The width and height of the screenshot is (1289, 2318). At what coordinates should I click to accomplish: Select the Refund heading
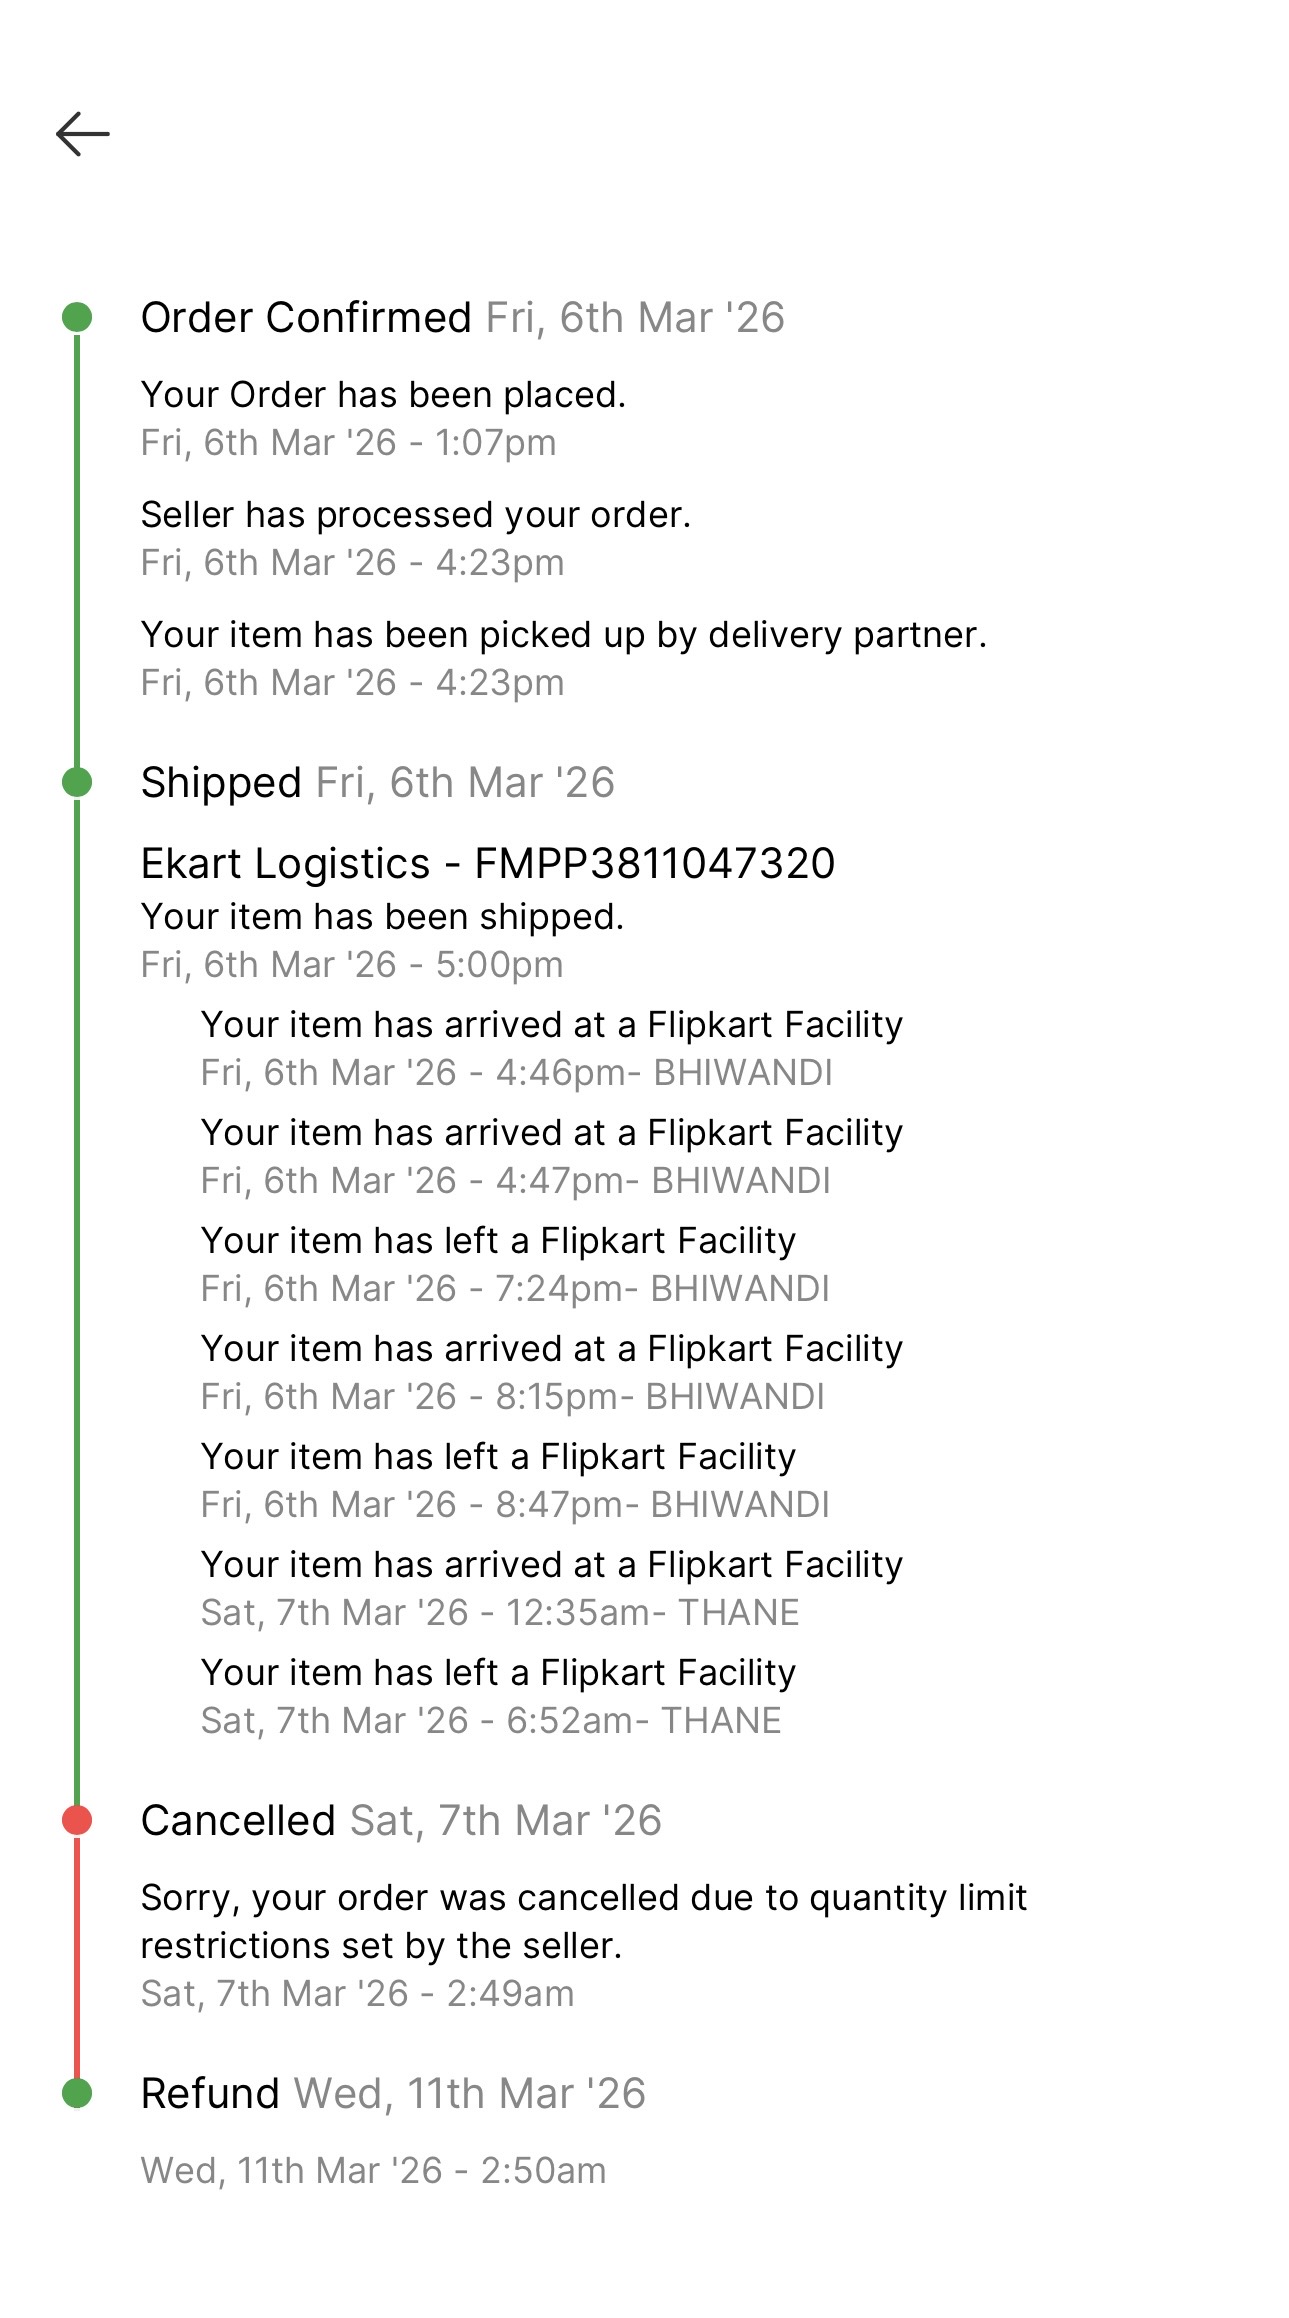pos(210,2093)
